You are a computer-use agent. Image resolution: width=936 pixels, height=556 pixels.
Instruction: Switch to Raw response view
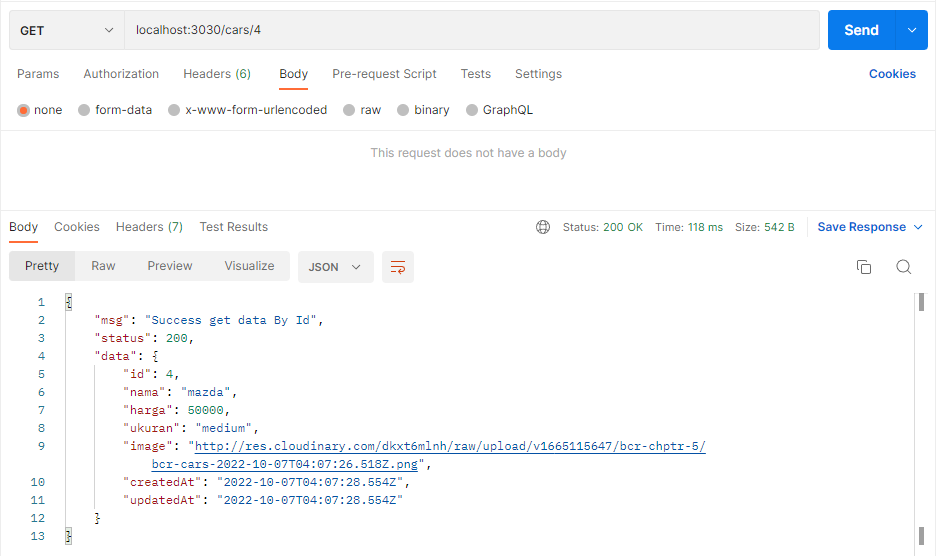[x=103, y=266]
